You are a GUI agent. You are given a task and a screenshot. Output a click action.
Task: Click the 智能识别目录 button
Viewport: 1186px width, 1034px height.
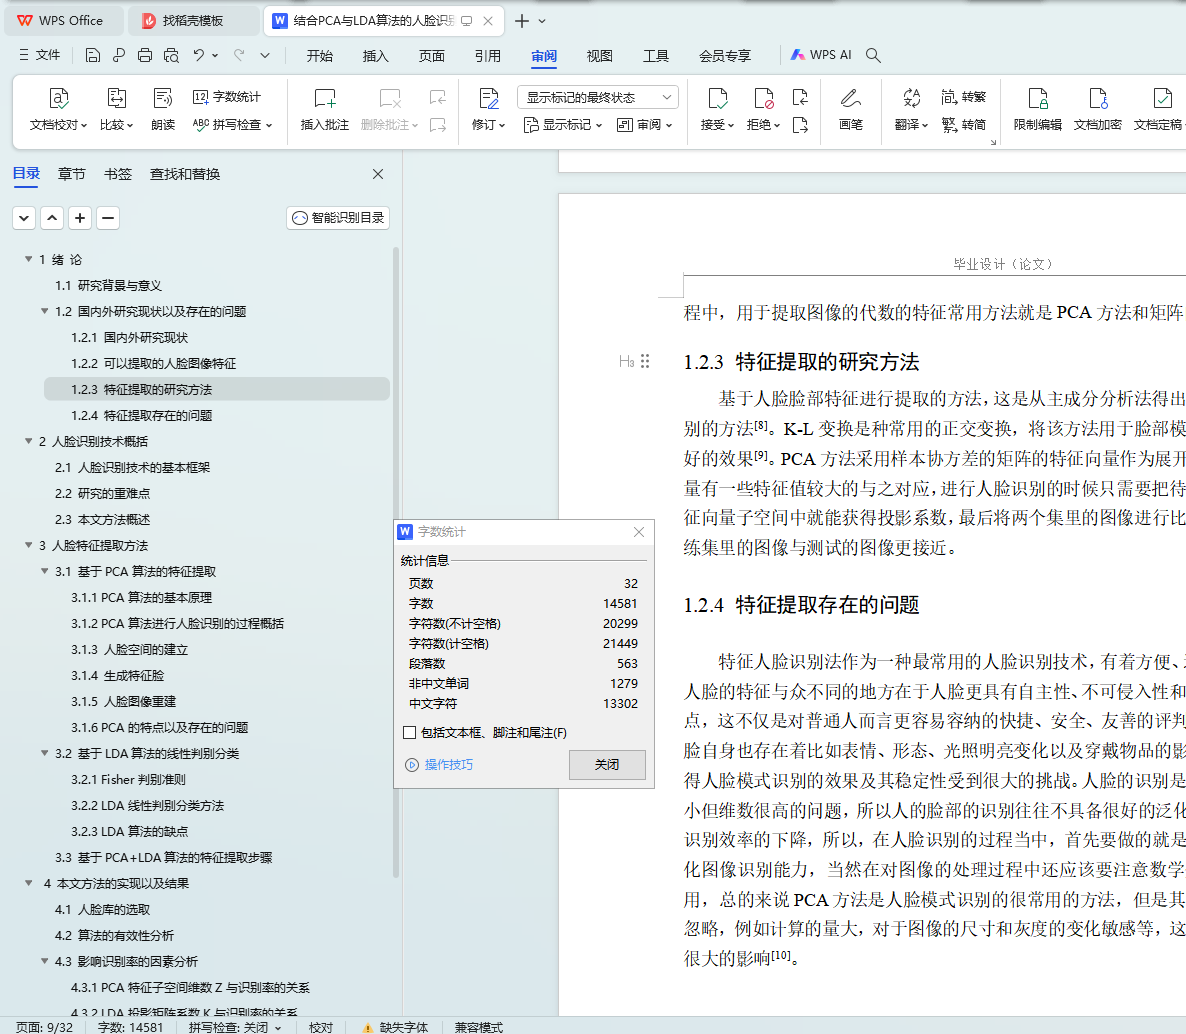tap(338, 218)
